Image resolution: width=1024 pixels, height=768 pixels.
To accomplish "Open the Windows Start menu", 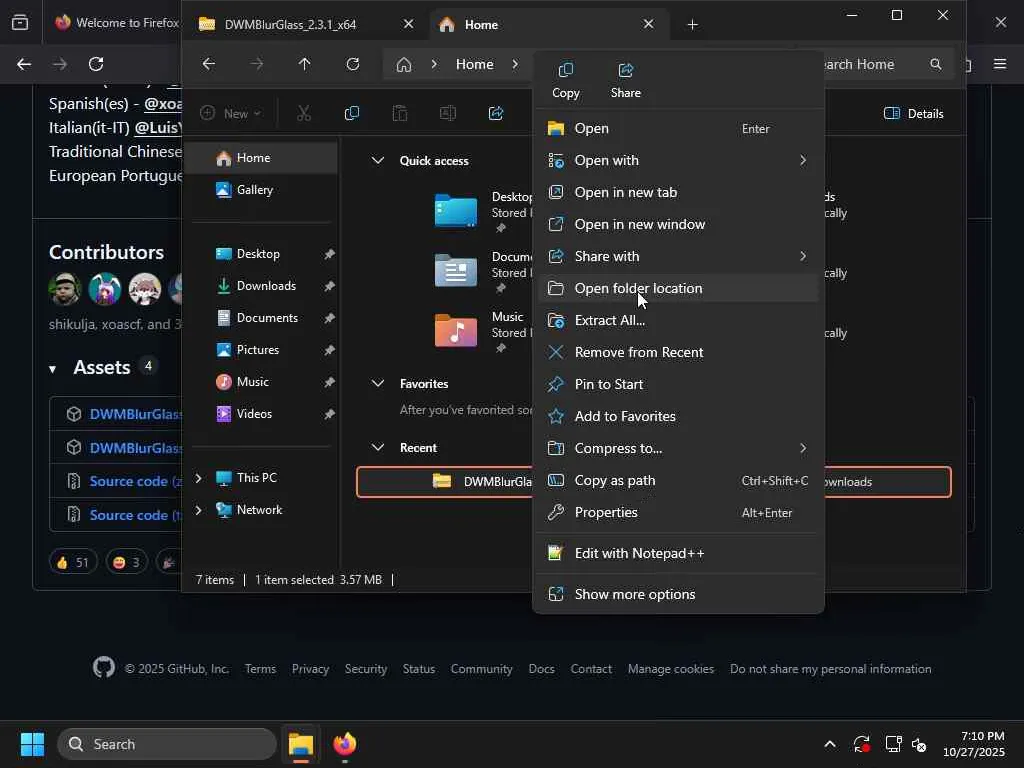I will (32, 744).
